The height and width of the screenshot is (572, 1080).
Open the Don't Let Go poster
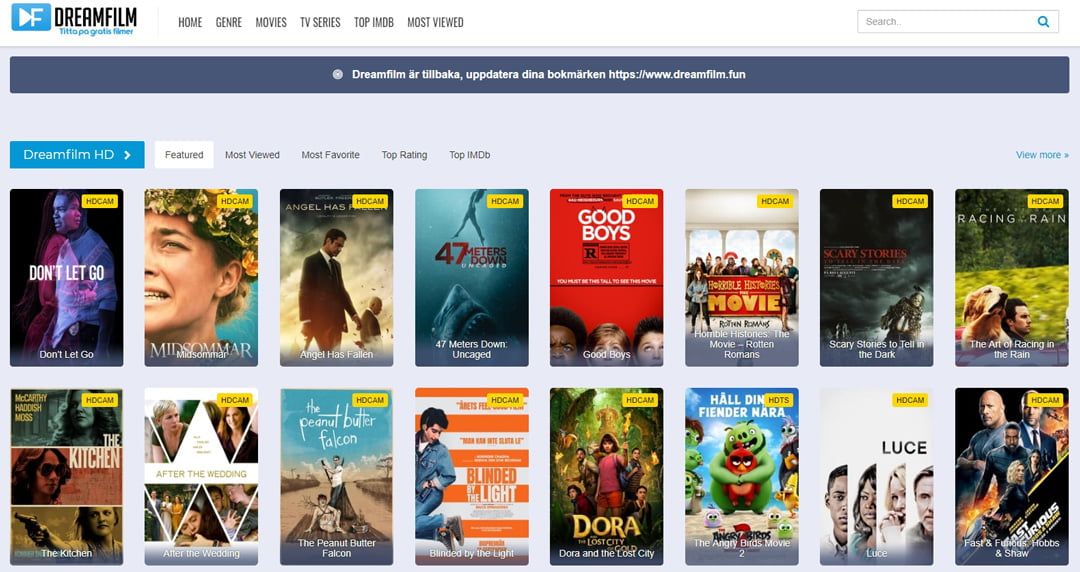click(67, 278)
